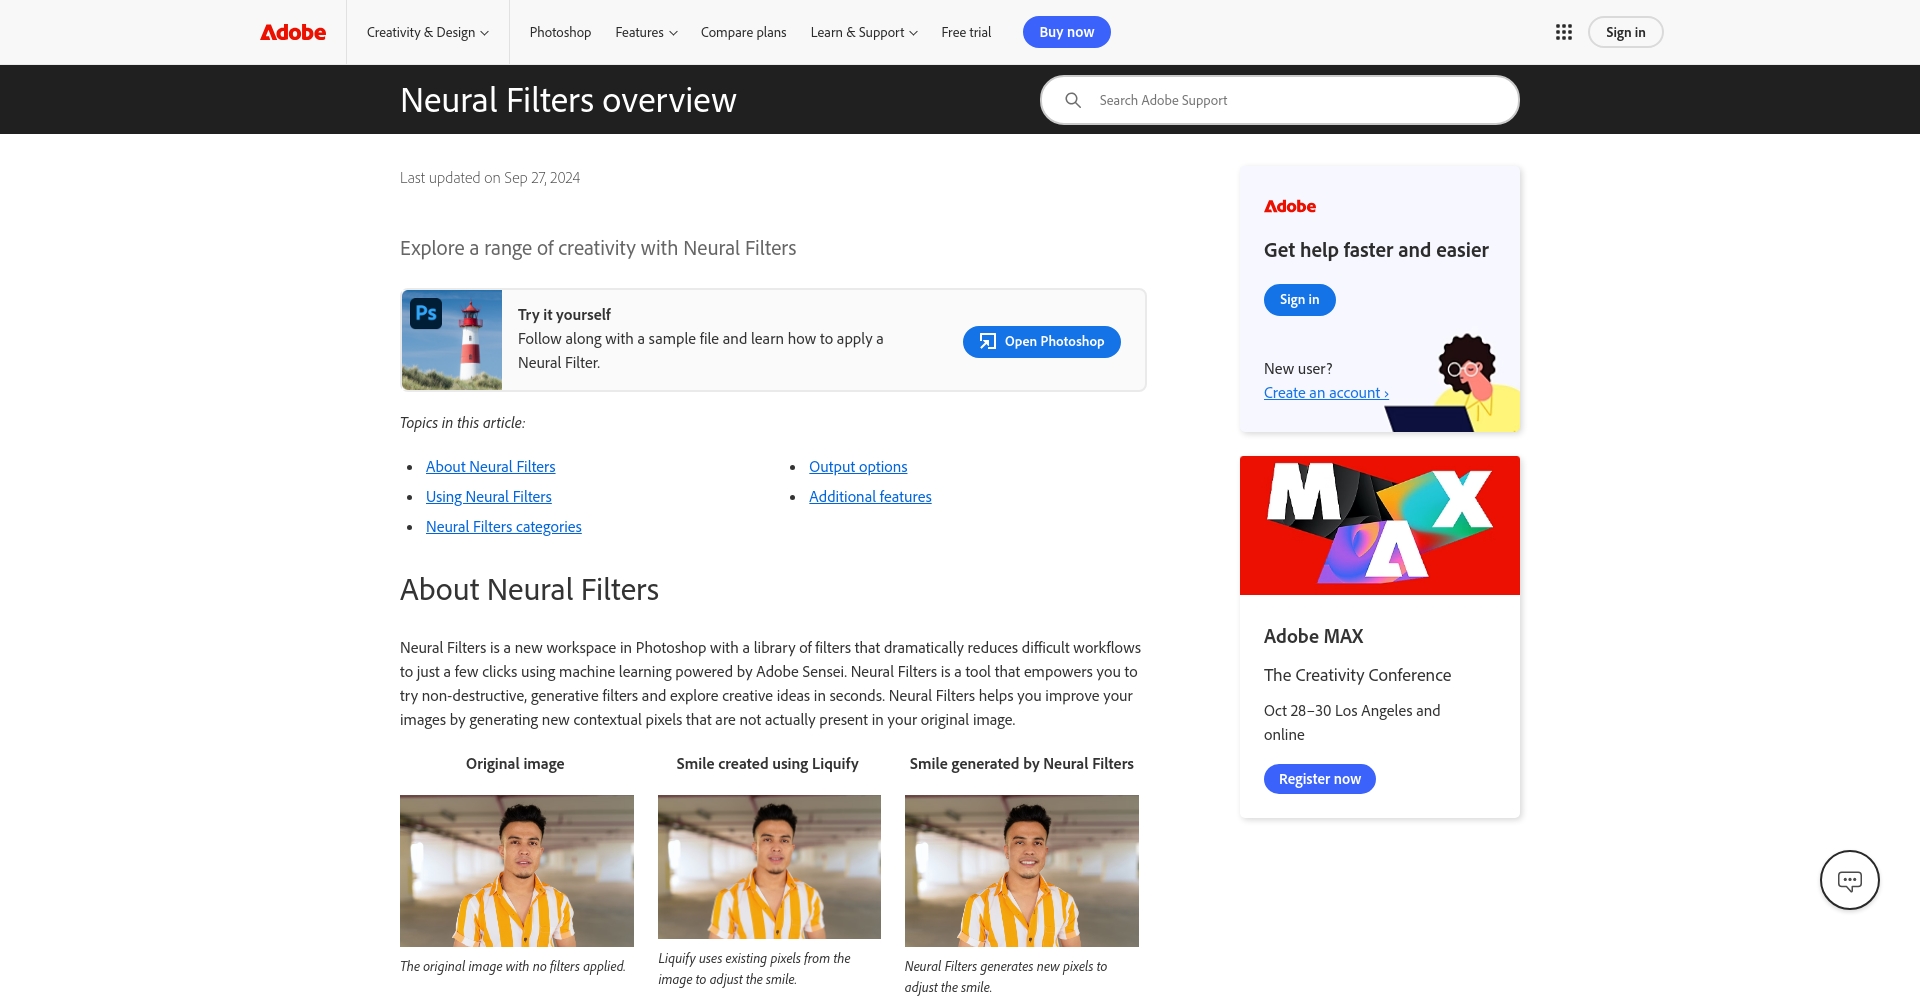Click the search magnifier icon
The height and width of the screenshot is (1000, 1920).
(1073, 100)
